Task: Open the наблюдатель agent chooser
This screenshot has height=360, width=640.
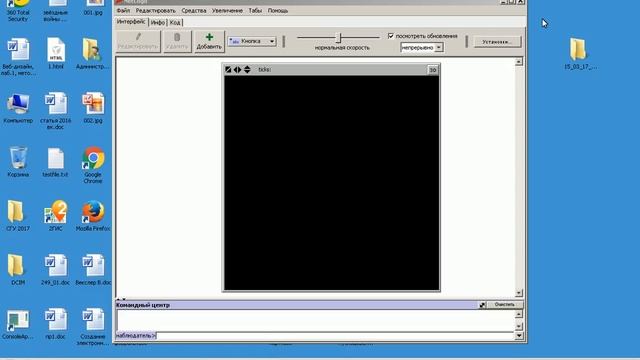Action: coord(136,336)
